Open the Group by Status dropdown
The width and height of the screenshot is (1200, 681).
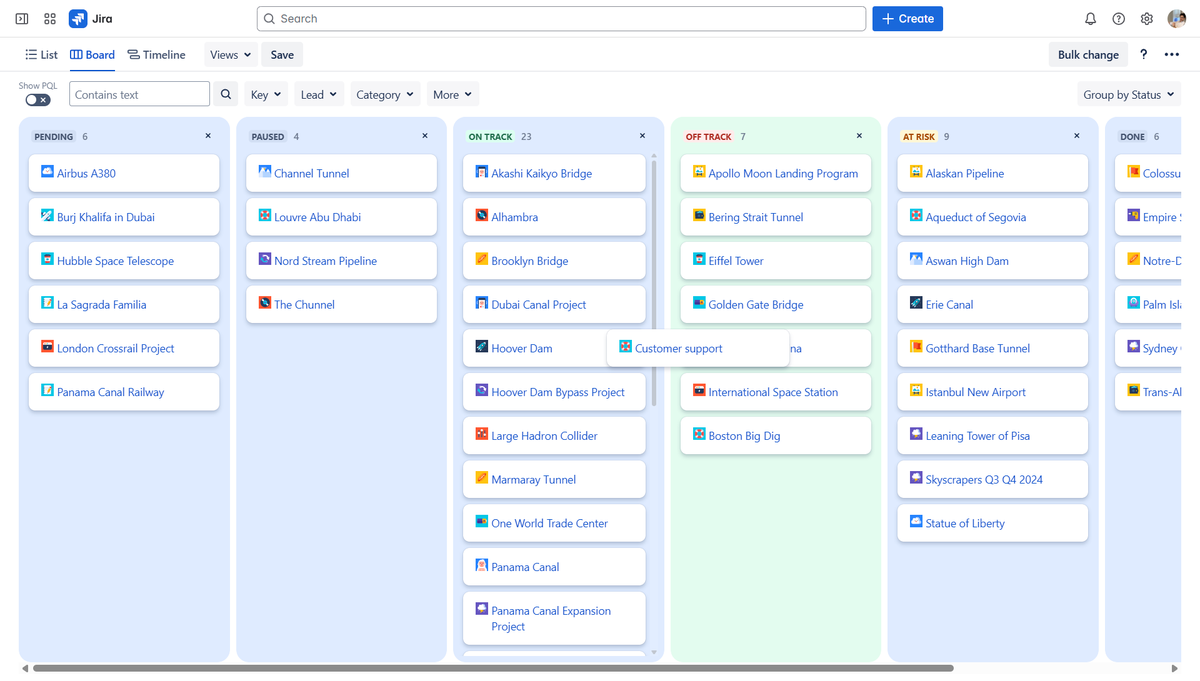pos(1129,95)
